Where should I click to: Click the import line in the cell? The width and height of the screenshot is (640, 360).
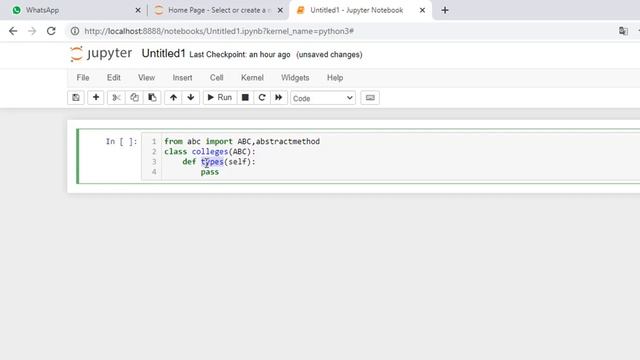pyautogui.click(x=242, y=141)
